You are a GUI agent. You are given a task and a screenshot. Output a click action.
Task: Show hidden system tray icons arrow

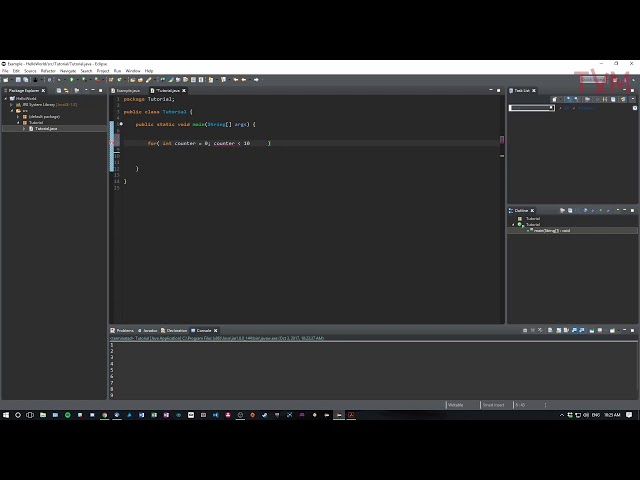pos(562,415)
